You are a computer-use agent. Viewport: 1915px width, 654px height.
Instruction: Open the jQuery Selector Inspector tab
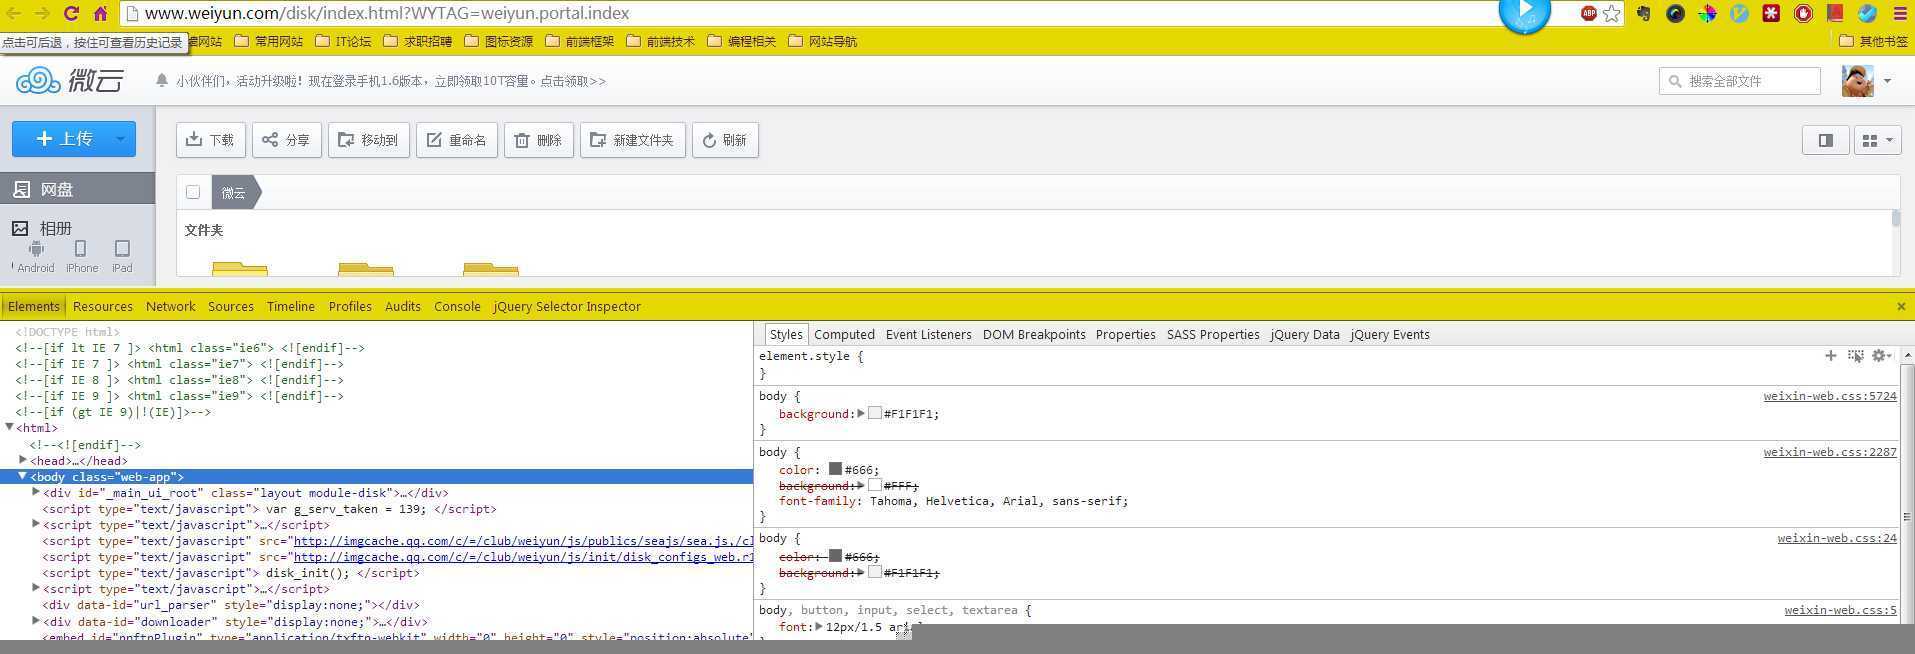pyautogui.click(x=567, y=307)
